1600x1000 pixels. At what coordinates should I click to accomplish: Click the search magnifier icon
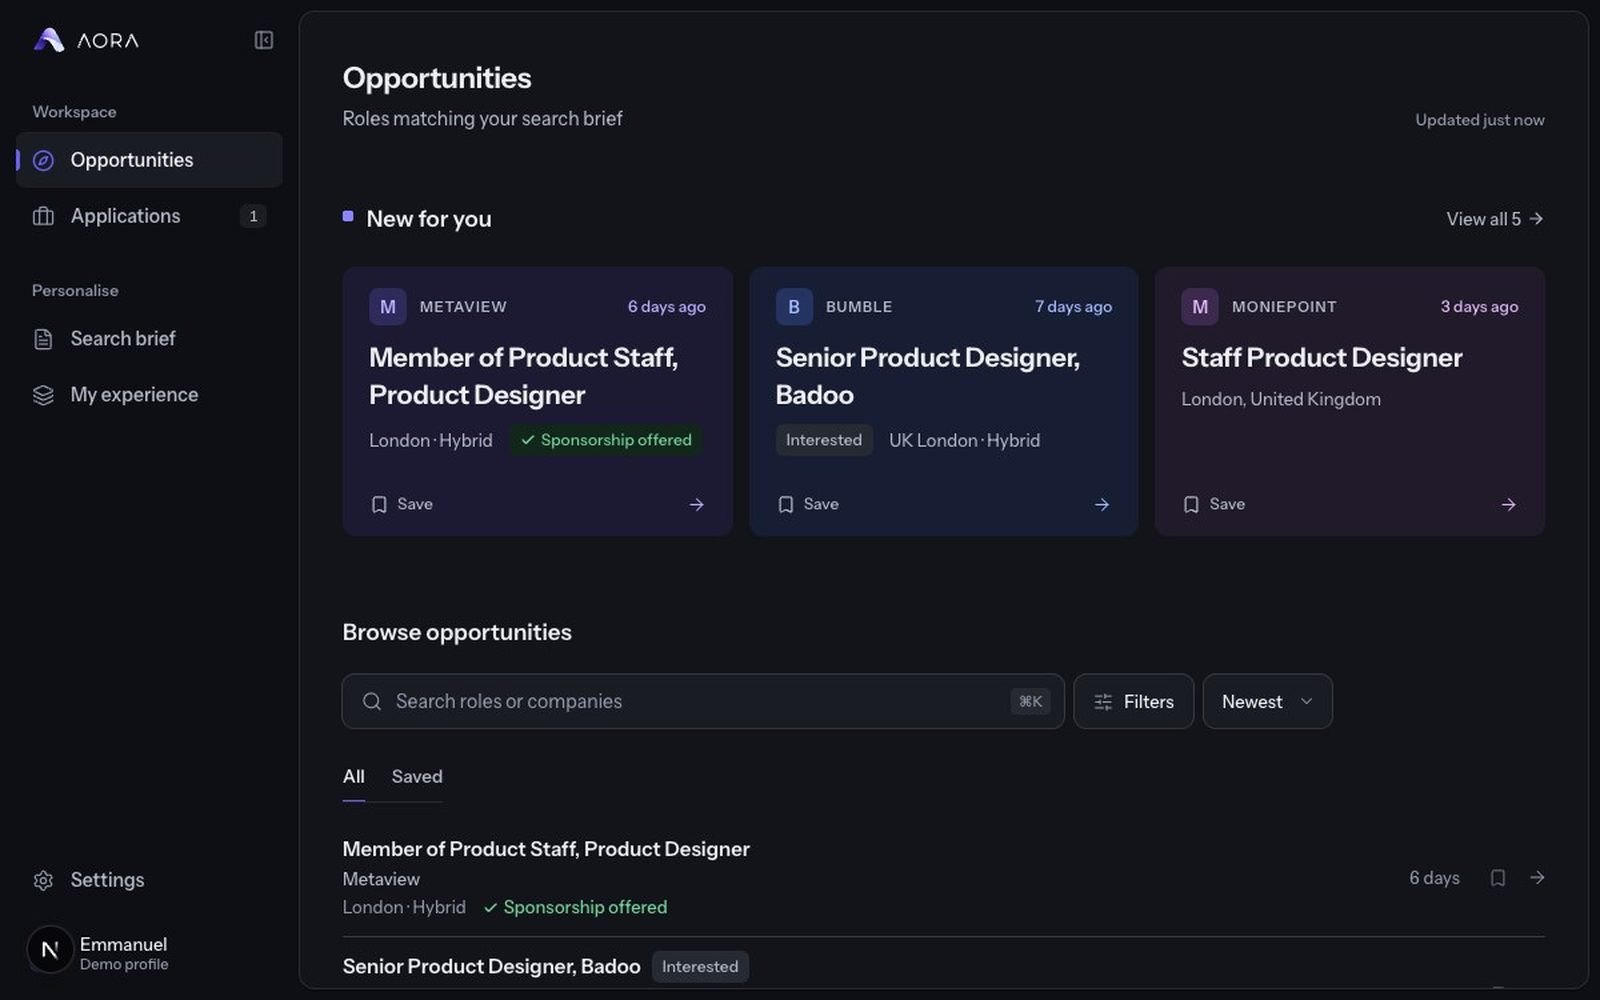point(372,702)
